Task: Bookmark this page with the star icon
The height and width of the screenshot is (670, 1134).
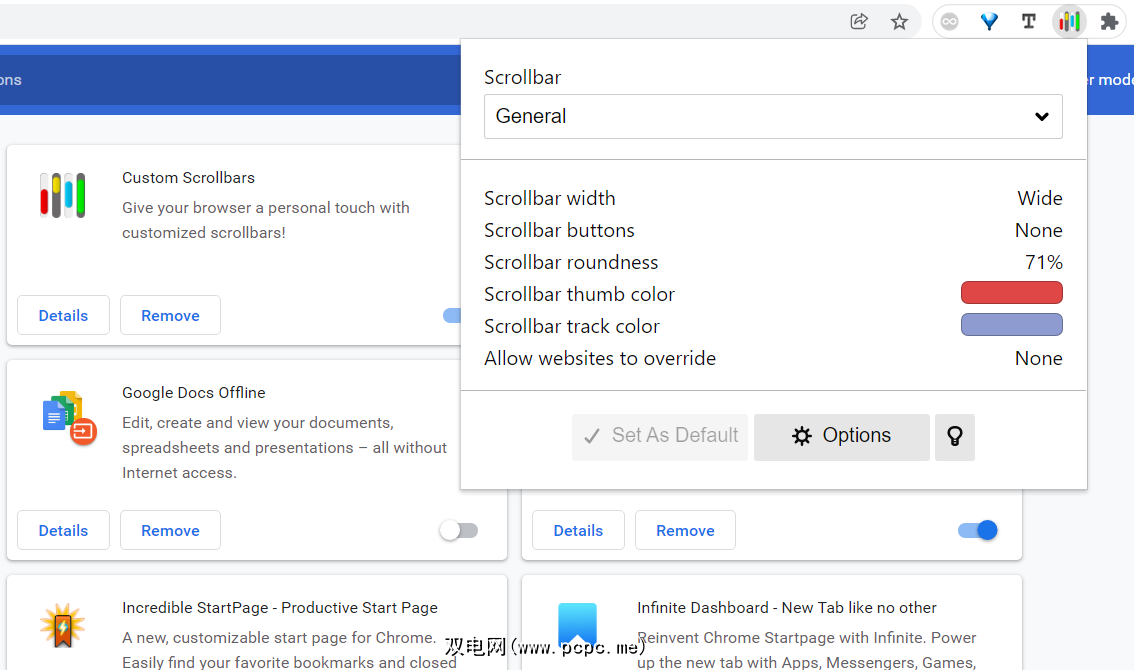Action: click(899, 21)
